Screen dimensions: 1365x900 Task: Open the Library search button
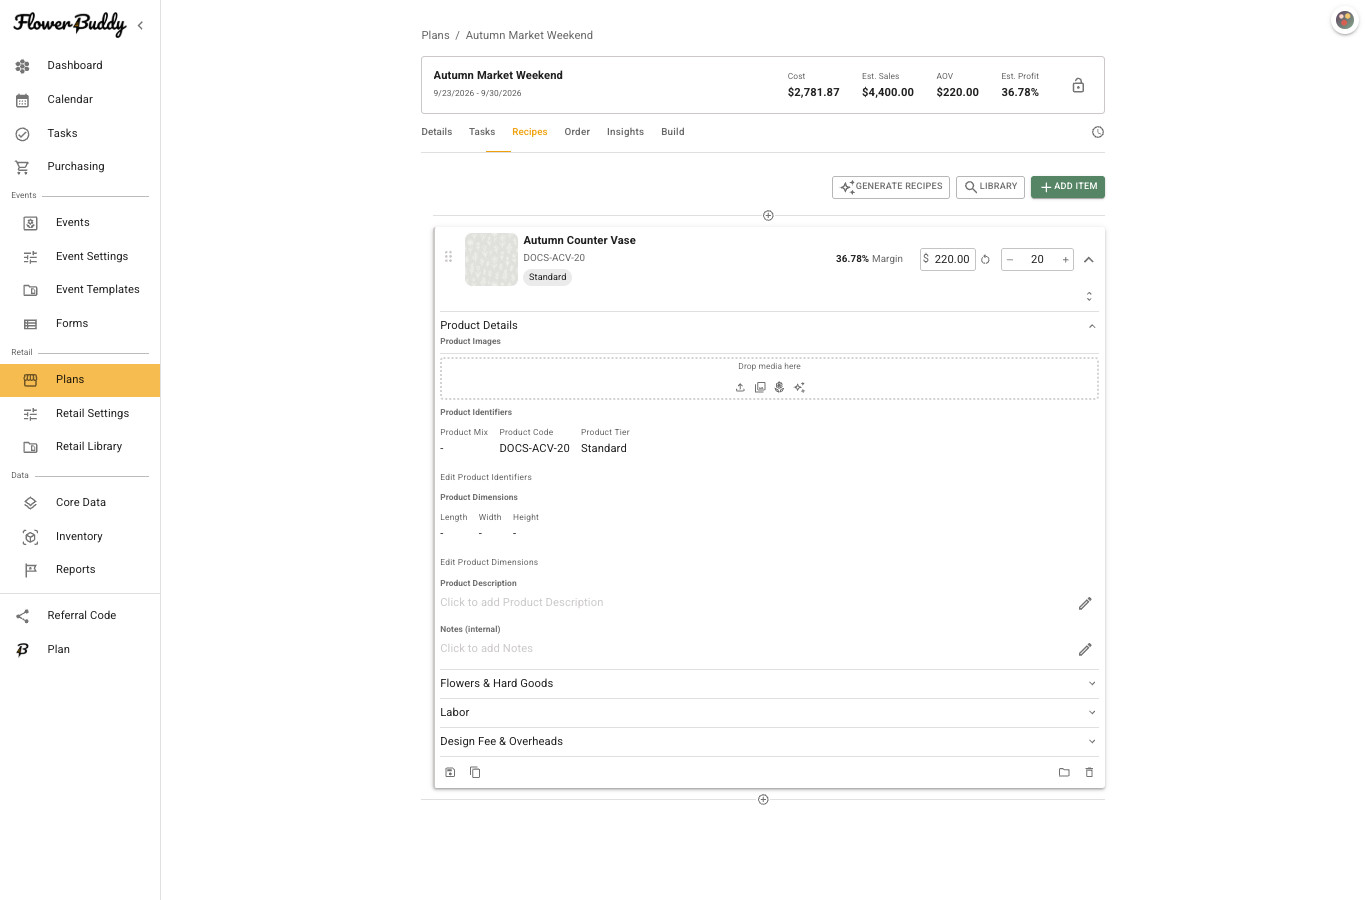coord(990,187)
